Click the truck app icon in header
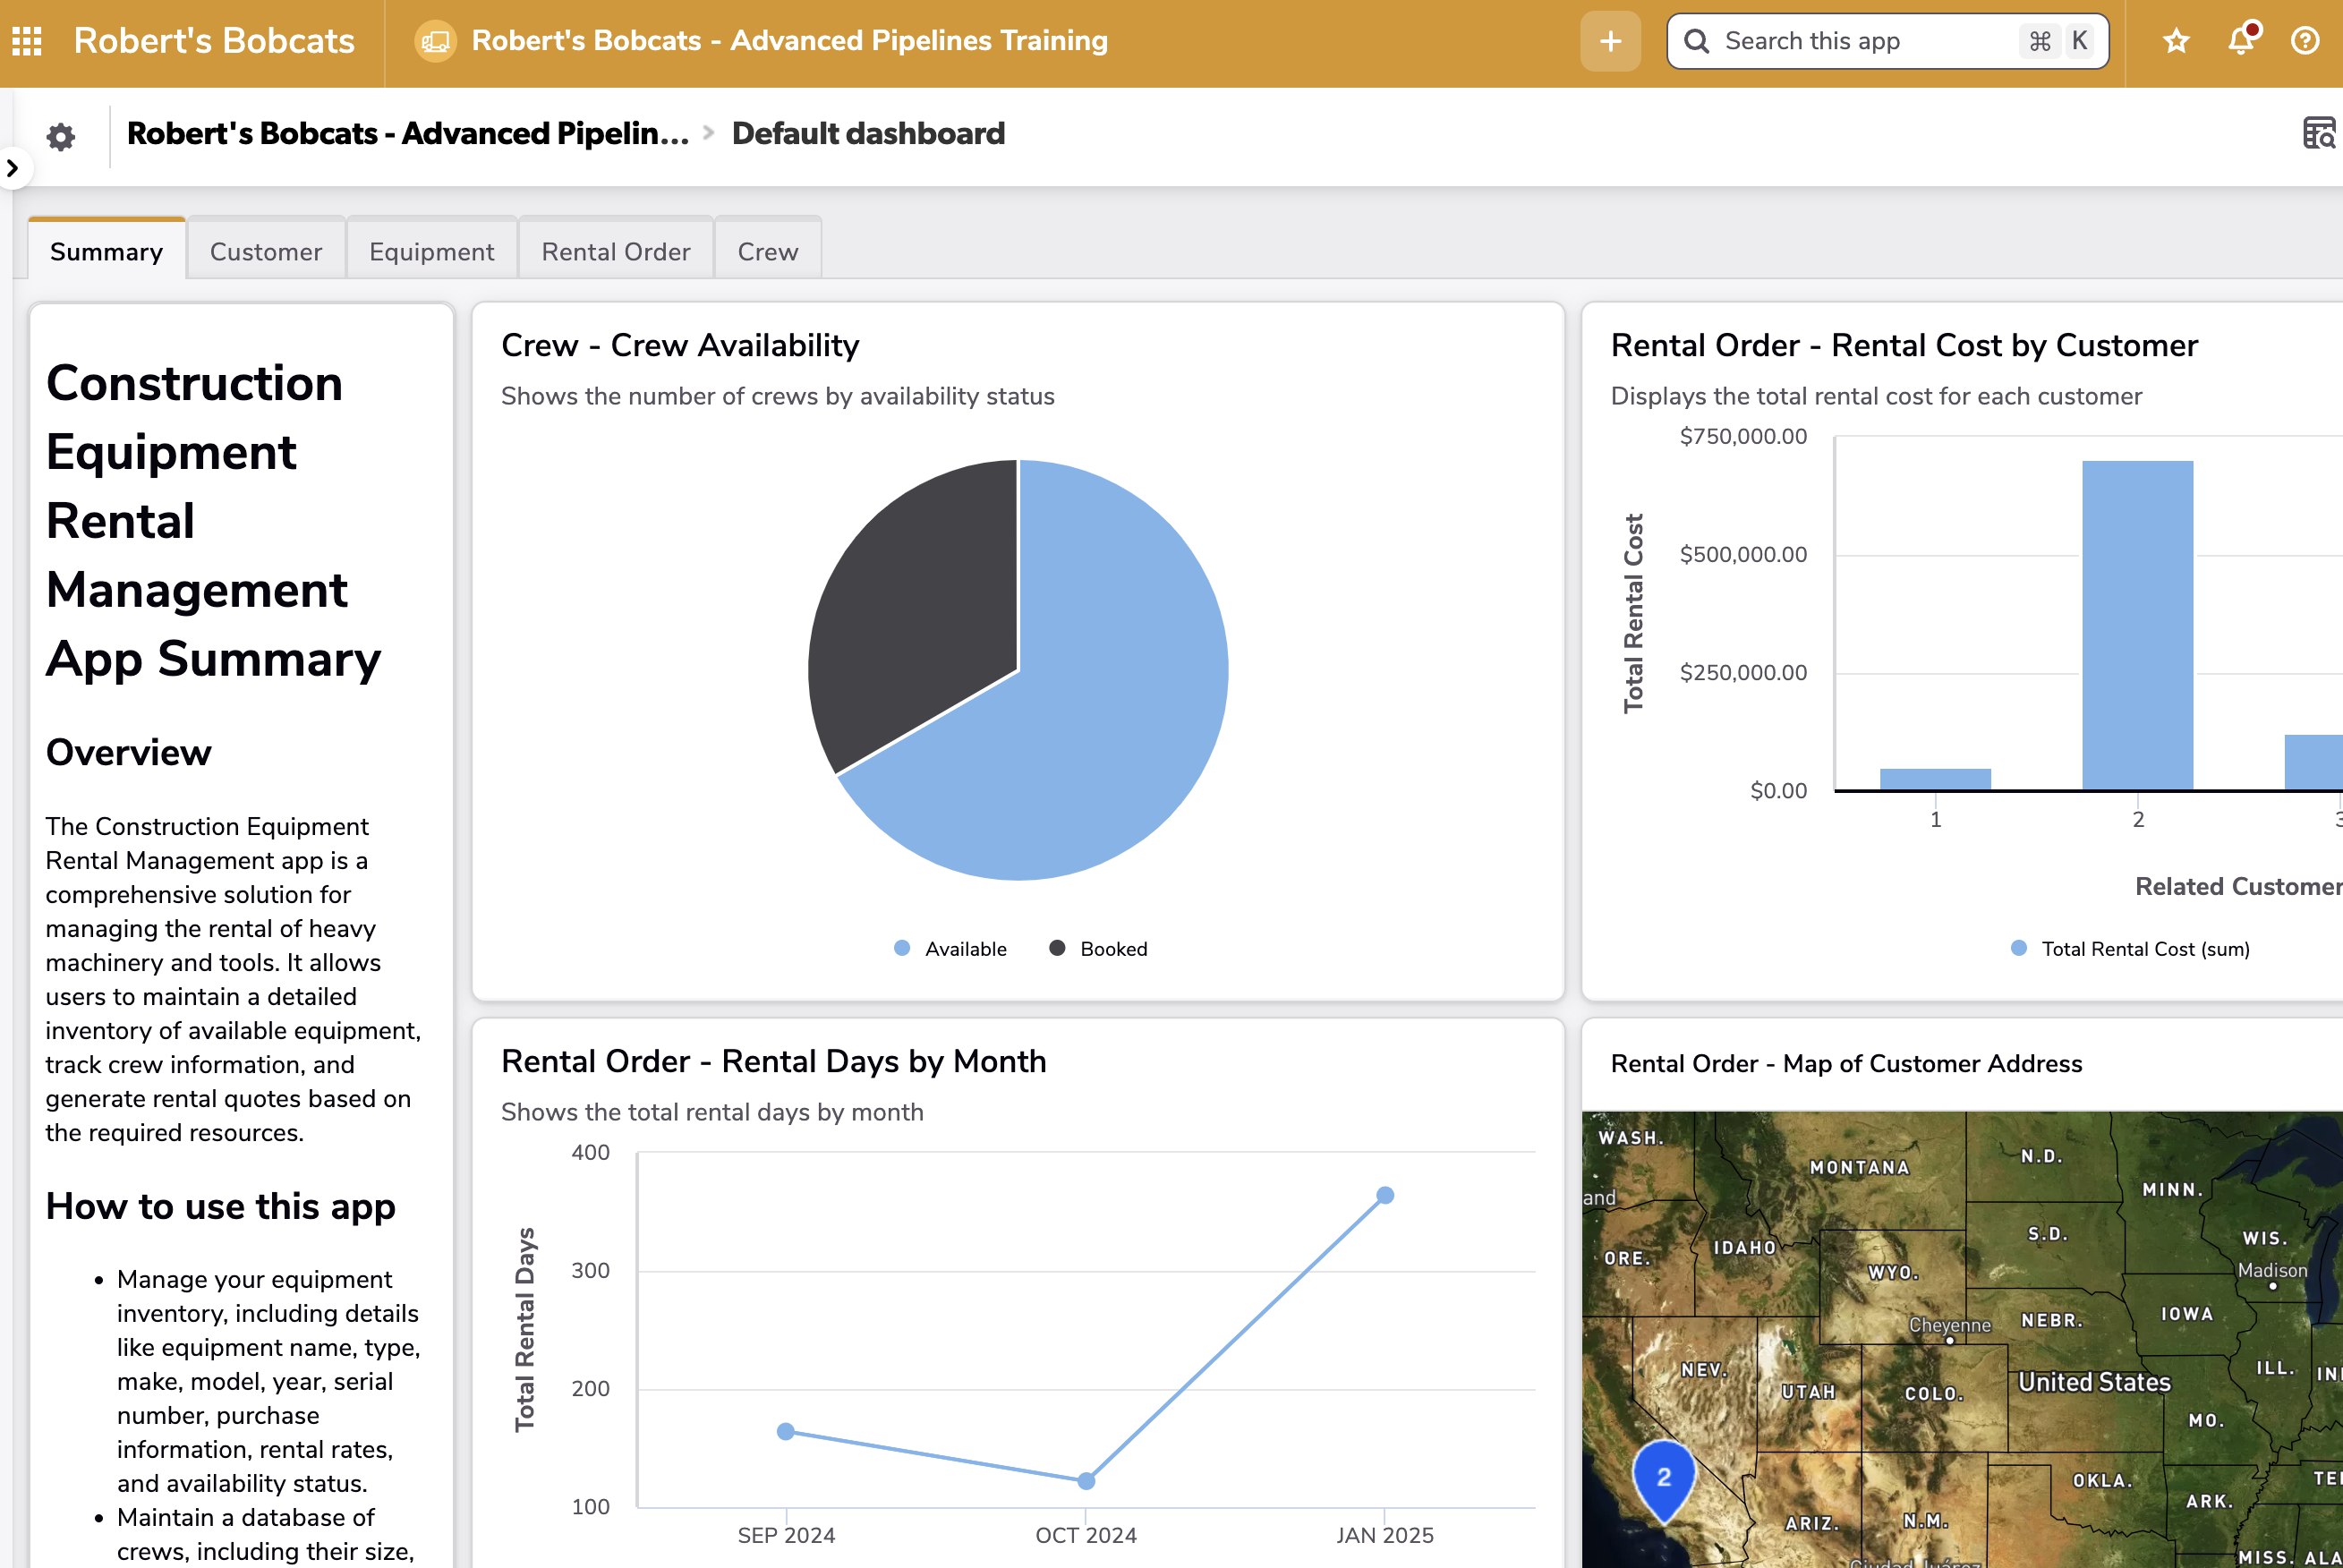The height and width of the screenshot is (1568, 2343). click(x=435, y=41)
